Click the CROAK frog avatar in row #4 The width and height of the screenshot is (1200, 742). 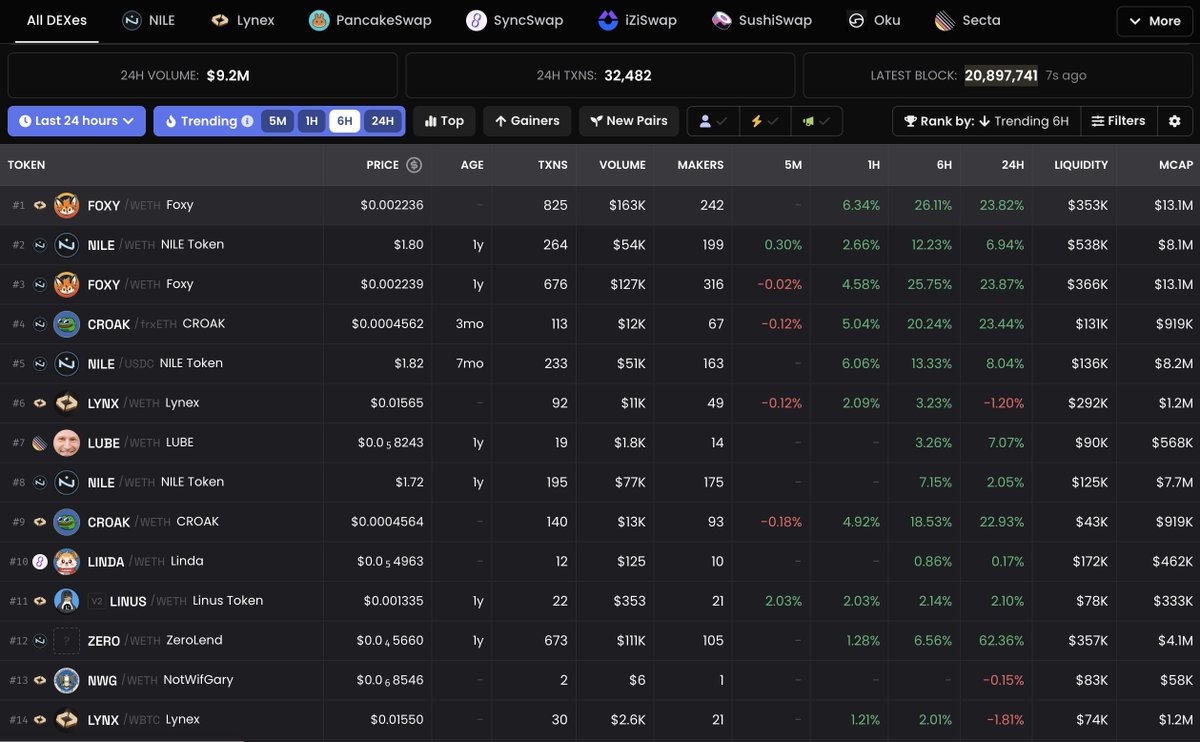click(x=67, y=324)
